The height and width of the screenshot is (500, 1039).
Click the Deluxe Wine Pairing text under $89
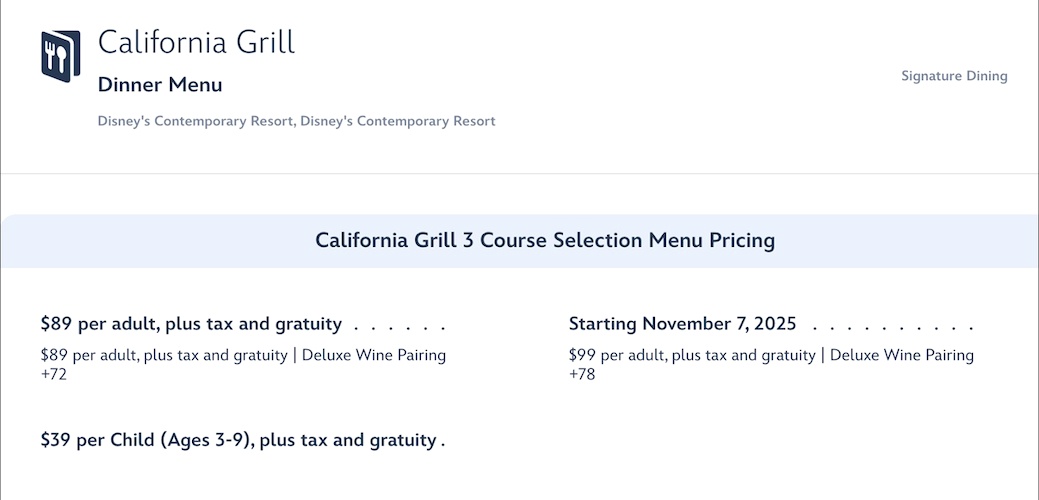click(374, 355)
